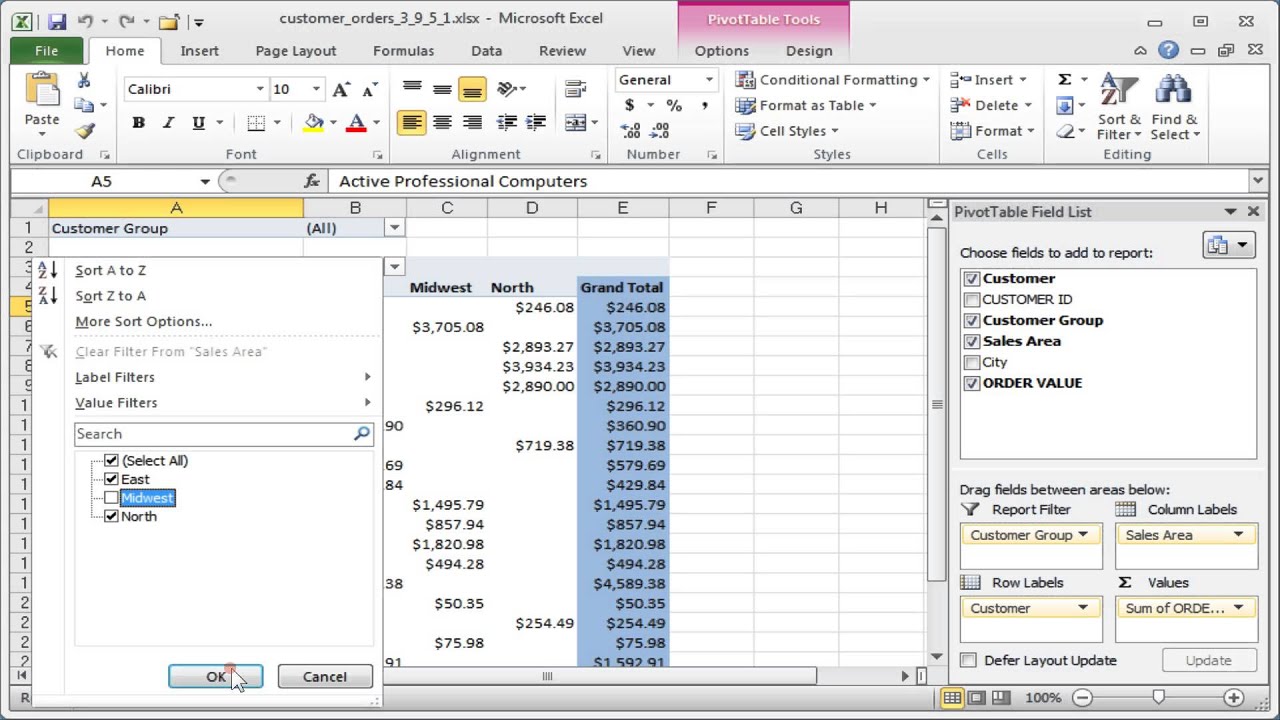Open Format as Table dropdown

(x=805, y=105)
